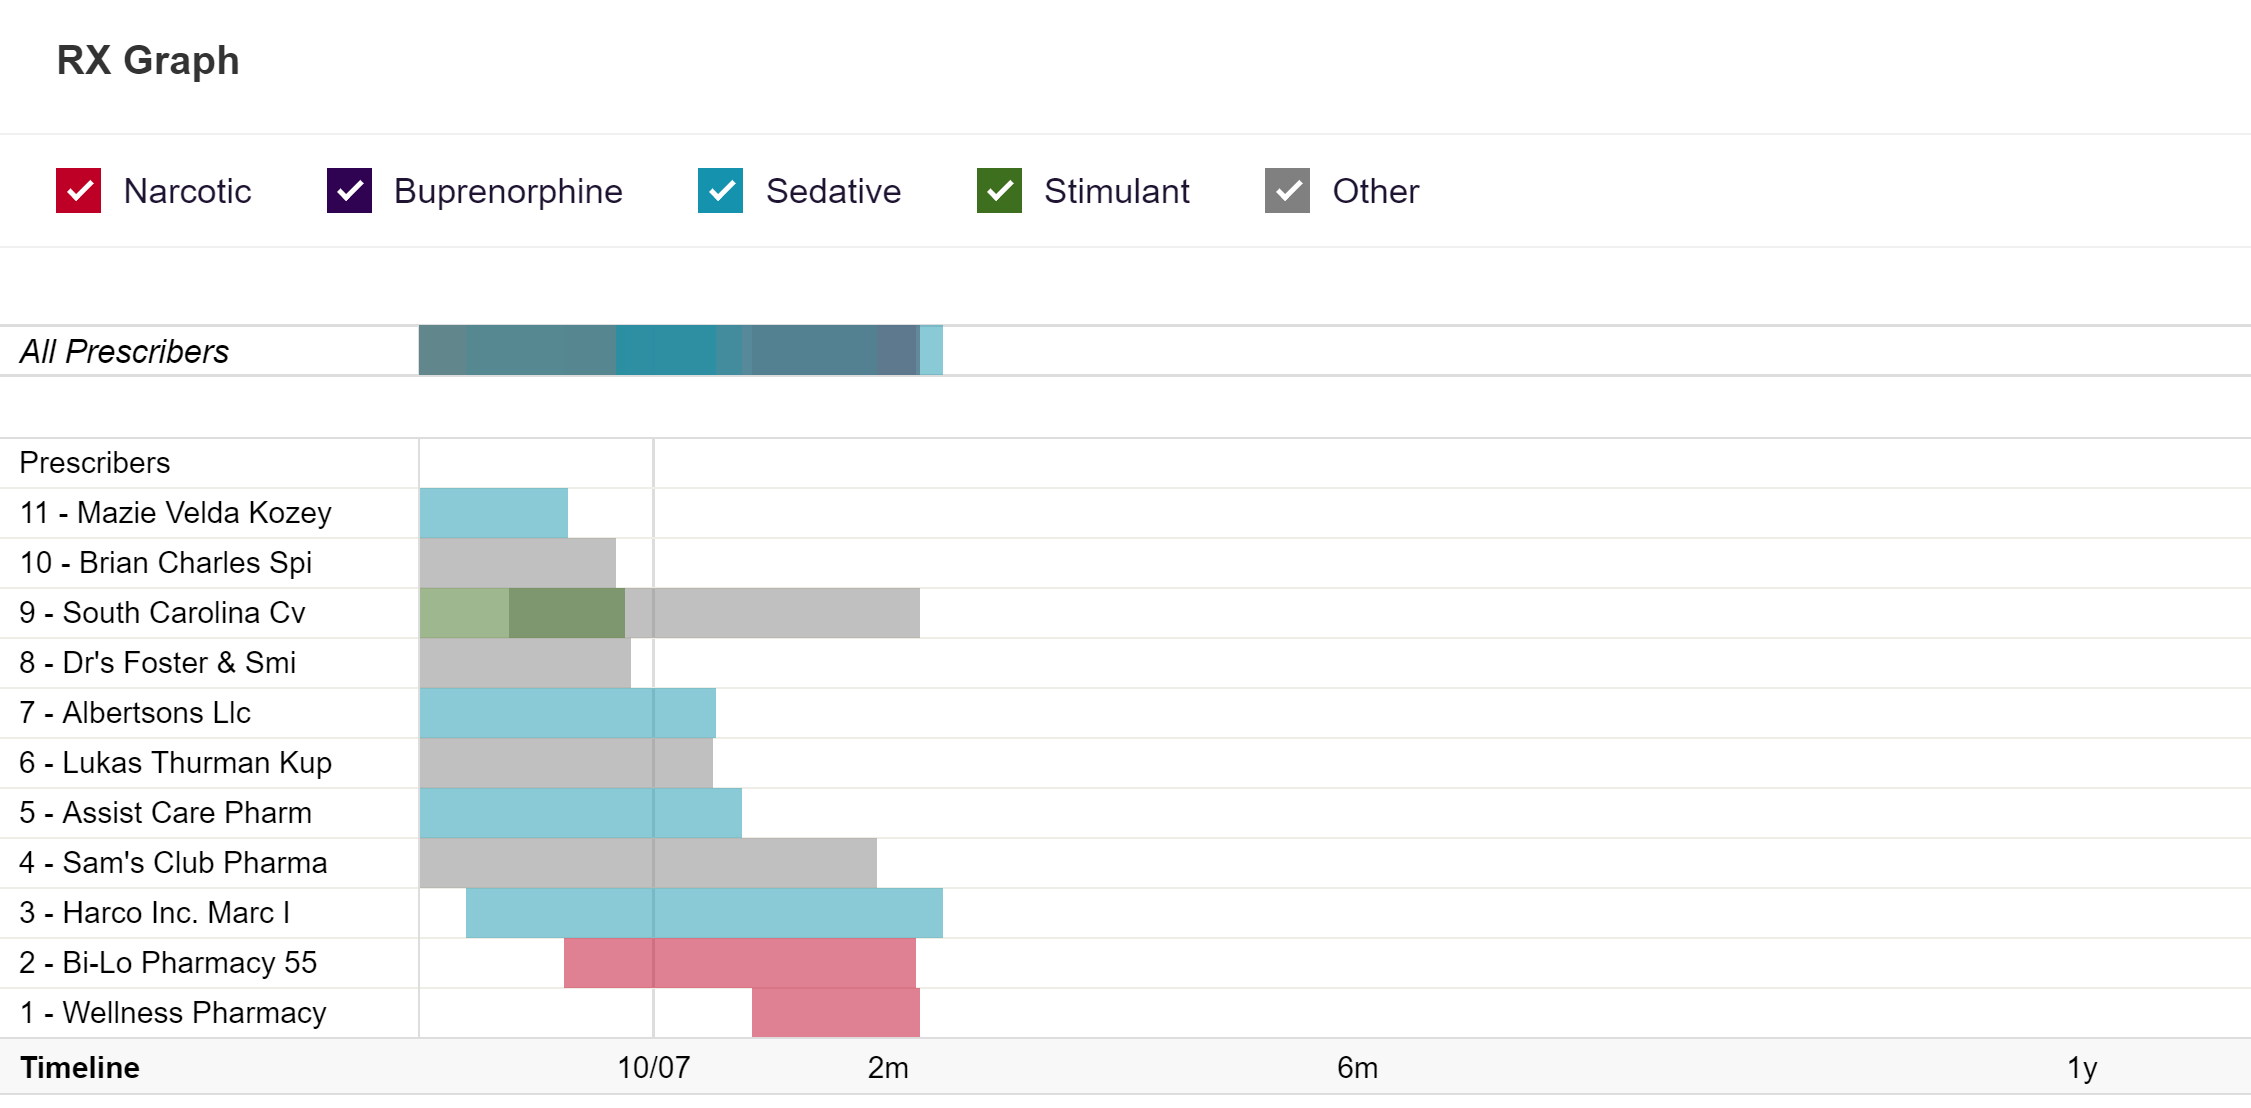Select the 1y timeline range

pyautogui.click(x=2082, y=1068)
